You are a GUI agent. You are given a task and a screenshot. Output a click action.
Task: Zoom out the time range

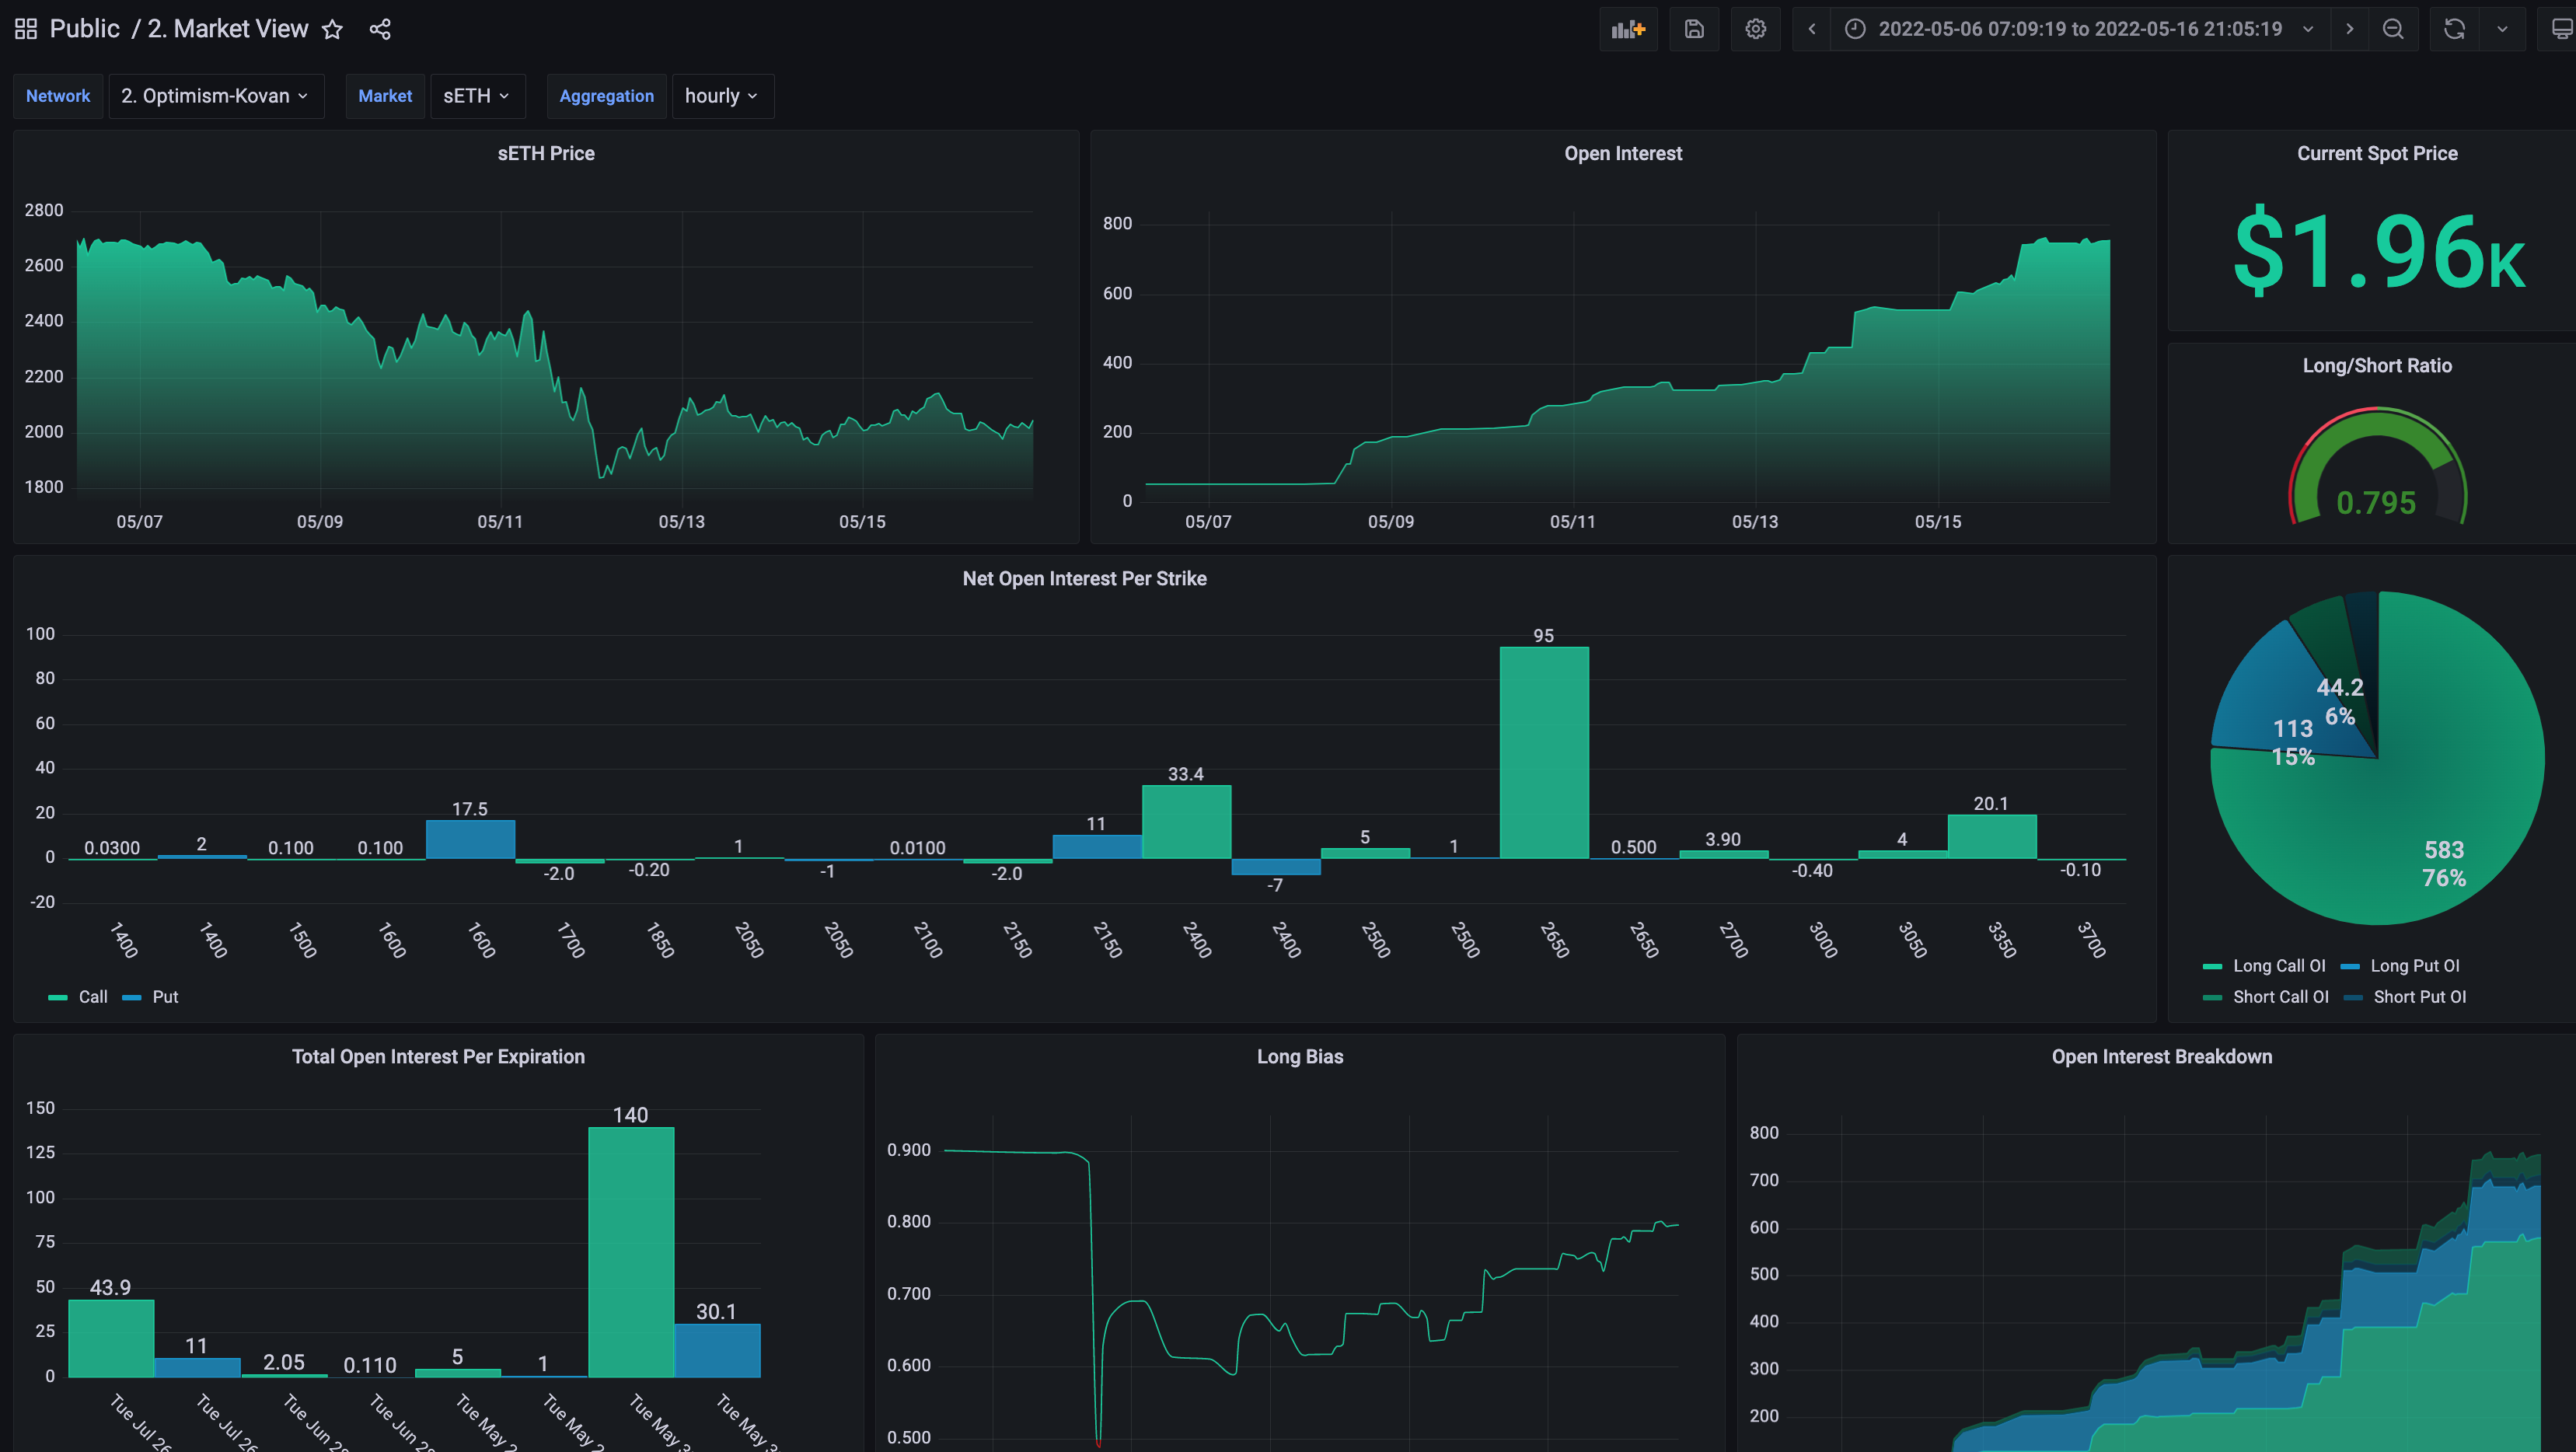[2393, 29]
